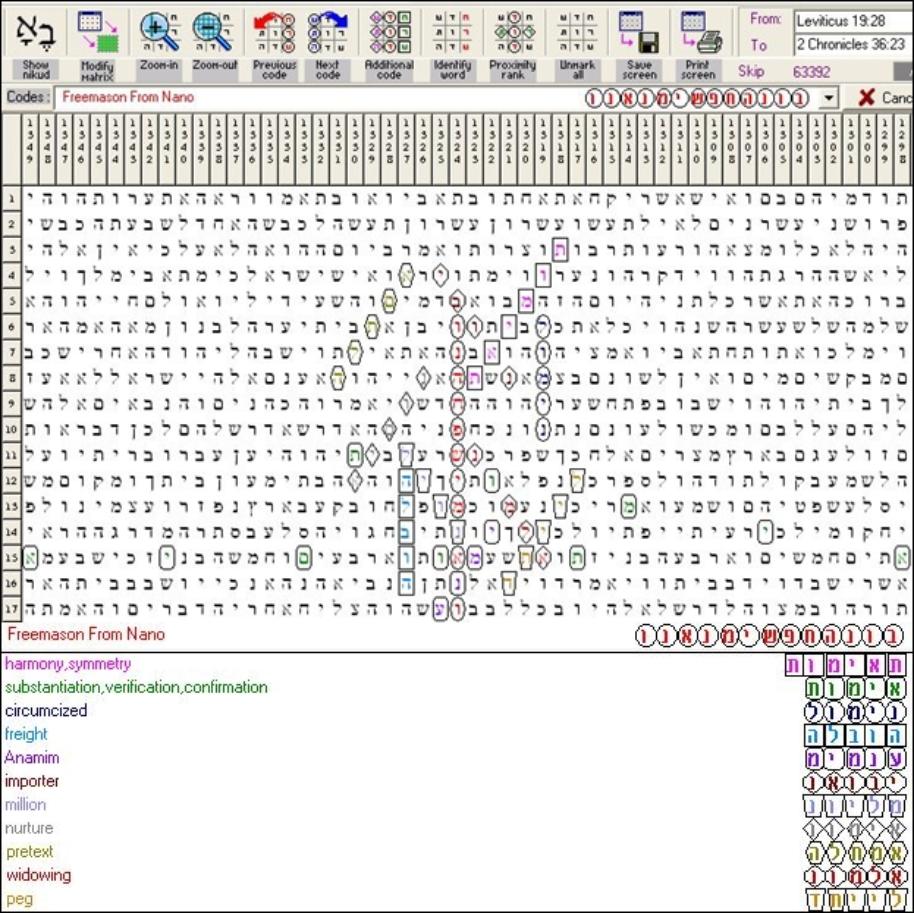Unmark all highlighted letters
Screen dimensions: 914x913
point(576,33)
